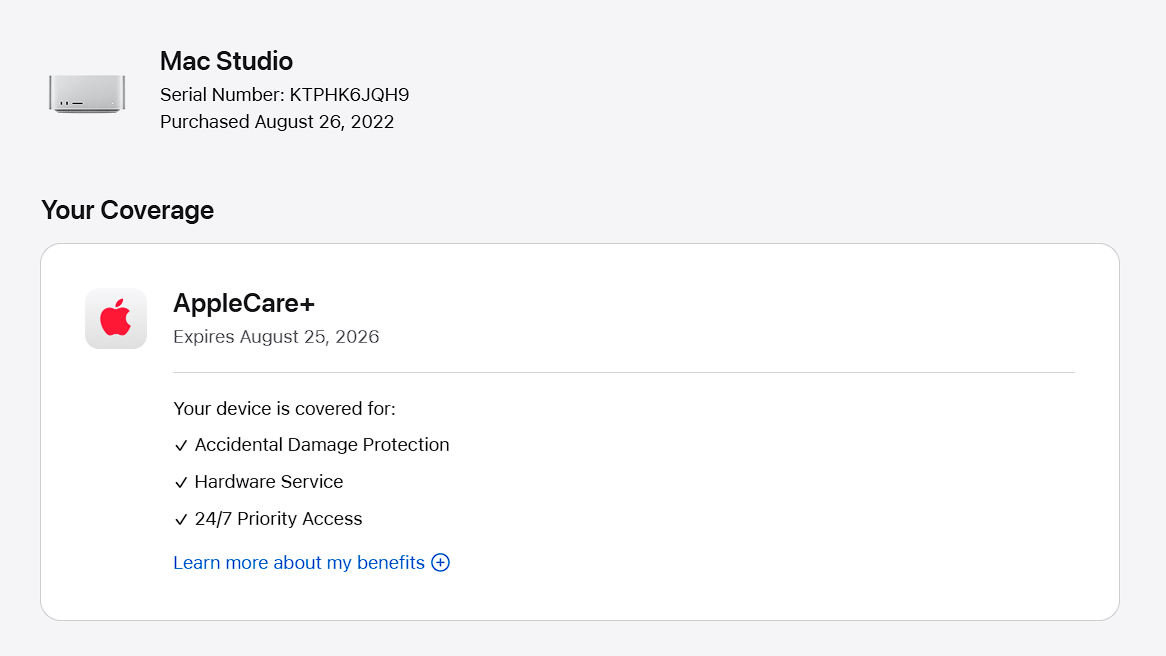Click the divider line under AppleCare+ expiry
This screenshot has width=1166, height=656.
pos(623,372)
